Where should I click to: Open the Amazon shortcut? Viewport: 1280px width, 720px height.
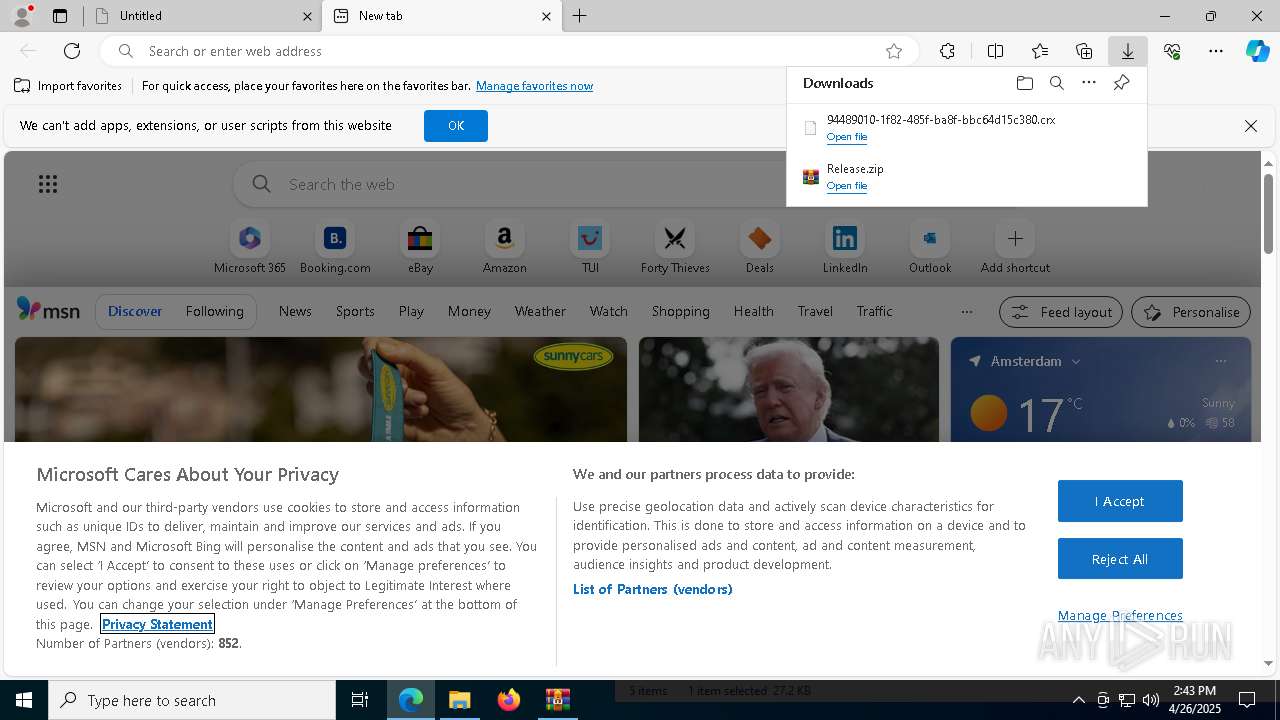pos(505,248)
